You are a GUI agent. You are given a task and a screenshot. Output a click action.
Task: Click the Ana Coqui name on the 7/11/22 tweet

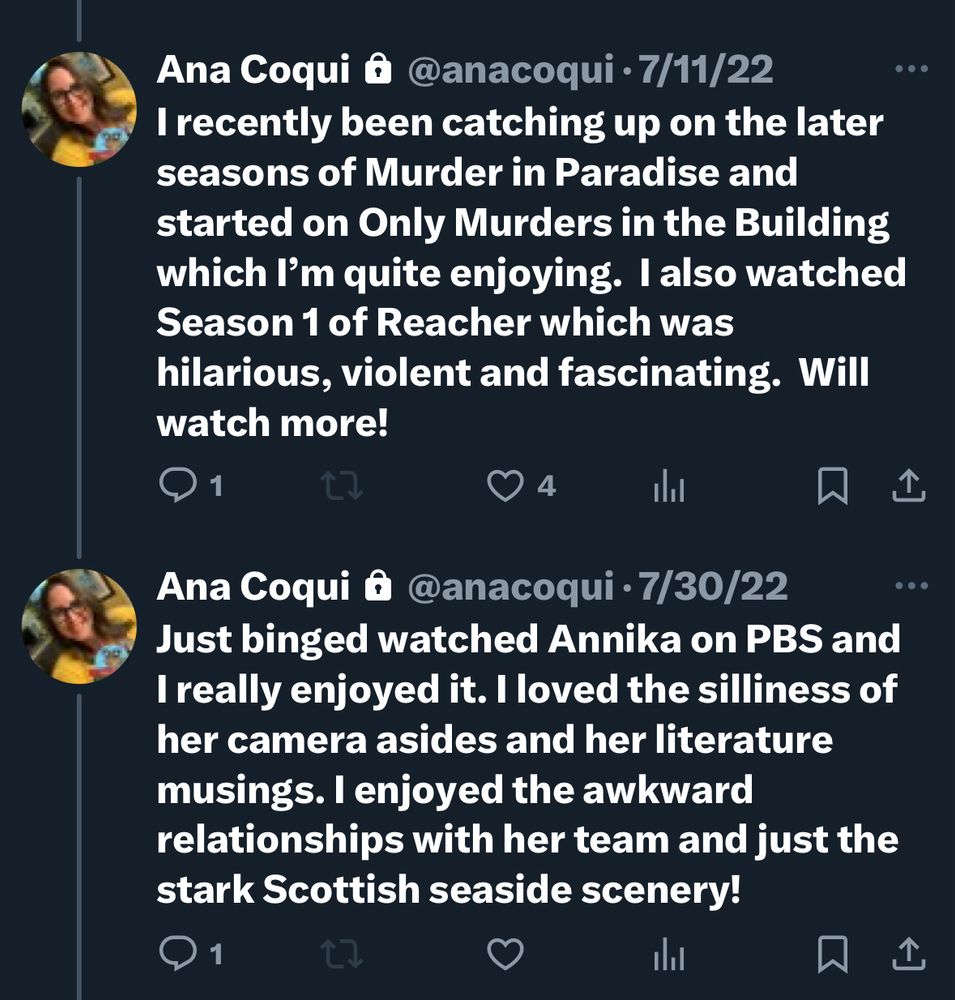253,70
